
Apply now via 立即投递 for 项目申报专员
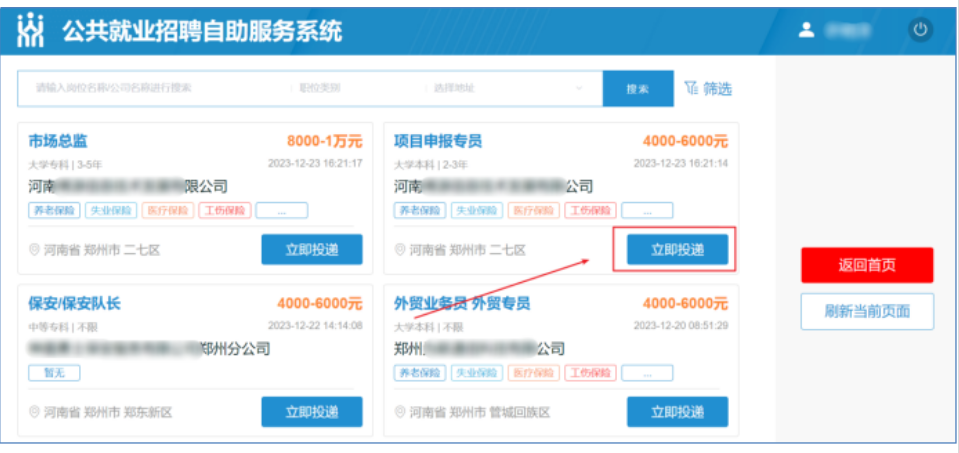[677, 250]
